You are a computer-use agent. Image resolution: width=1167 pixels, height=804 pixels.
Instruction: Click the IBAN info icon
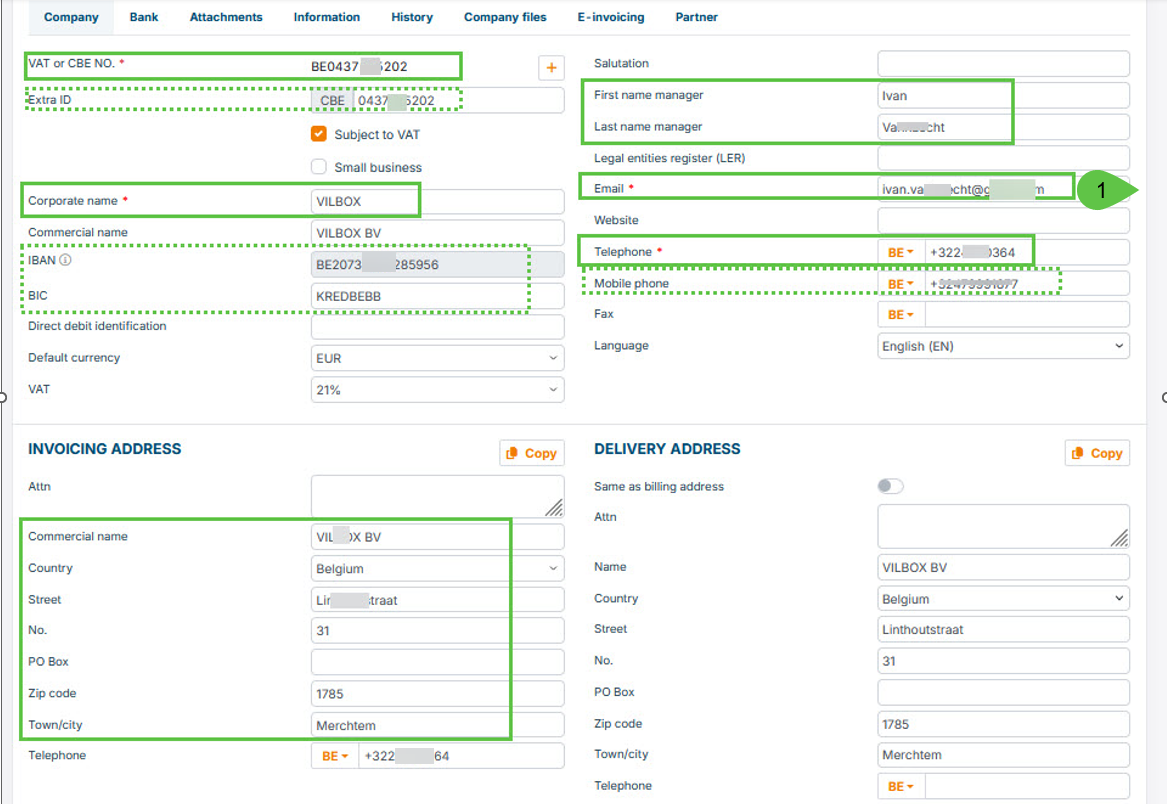pyautogui.click(x=65, y=260)
